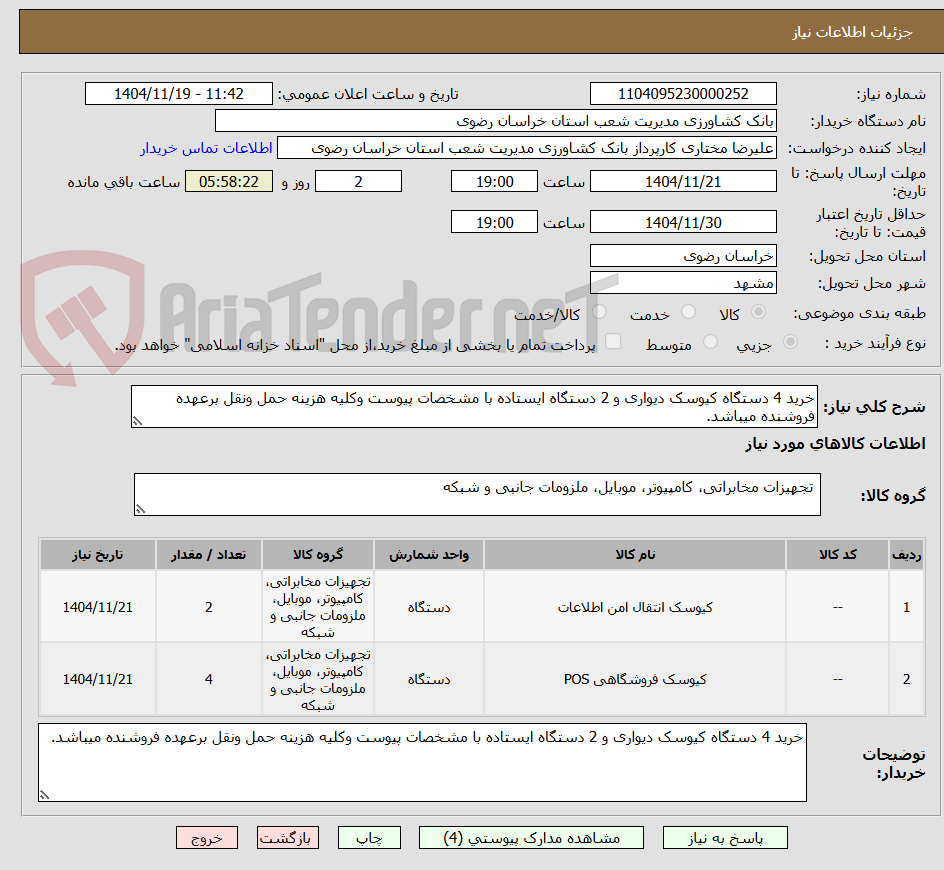This screenshot has width=944, height=870.
Task: Click the کد کالا column header
Action: (x=837, y=555)
